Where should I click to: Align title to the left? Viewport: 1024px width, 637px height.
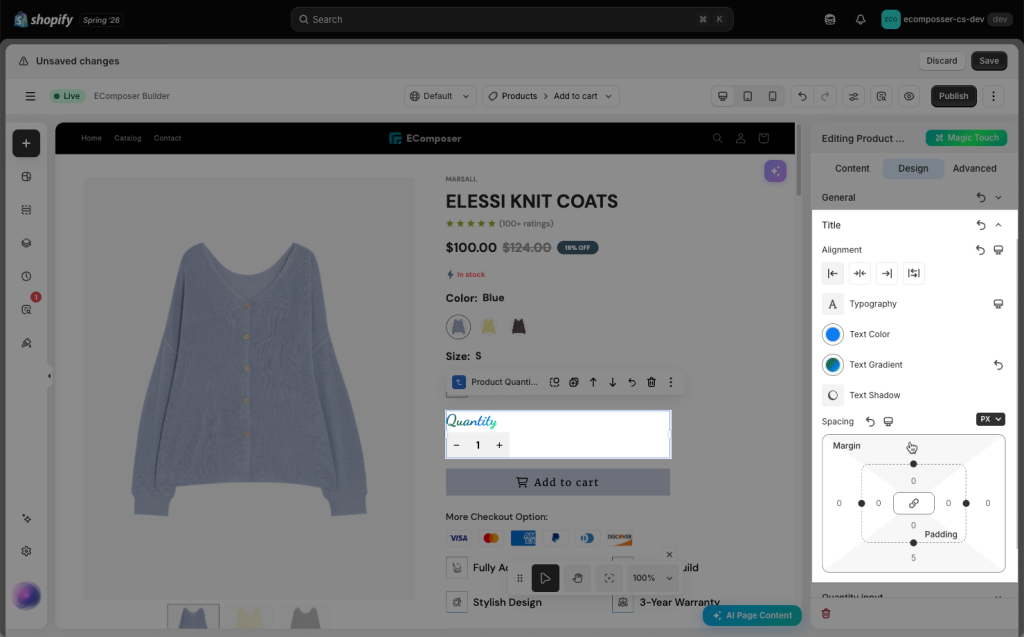click(833, 273)
